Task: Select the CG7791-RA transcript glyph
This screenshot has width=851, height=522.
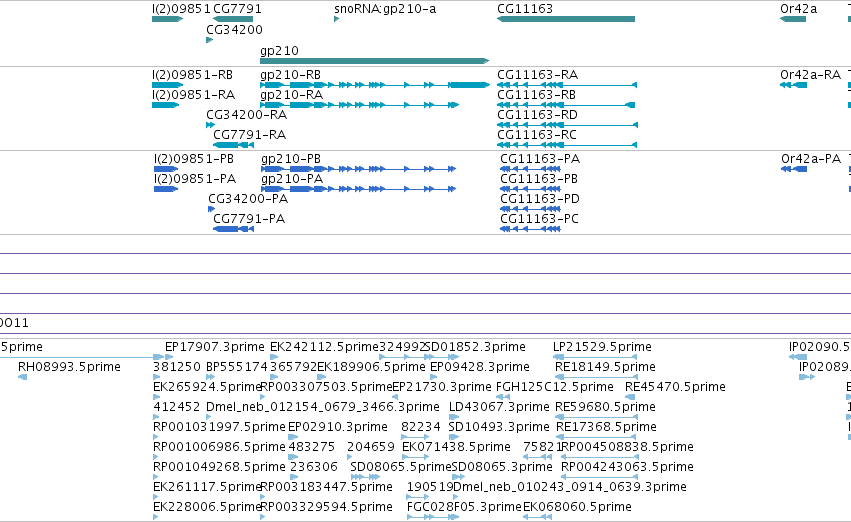Action: coord(233,145)
